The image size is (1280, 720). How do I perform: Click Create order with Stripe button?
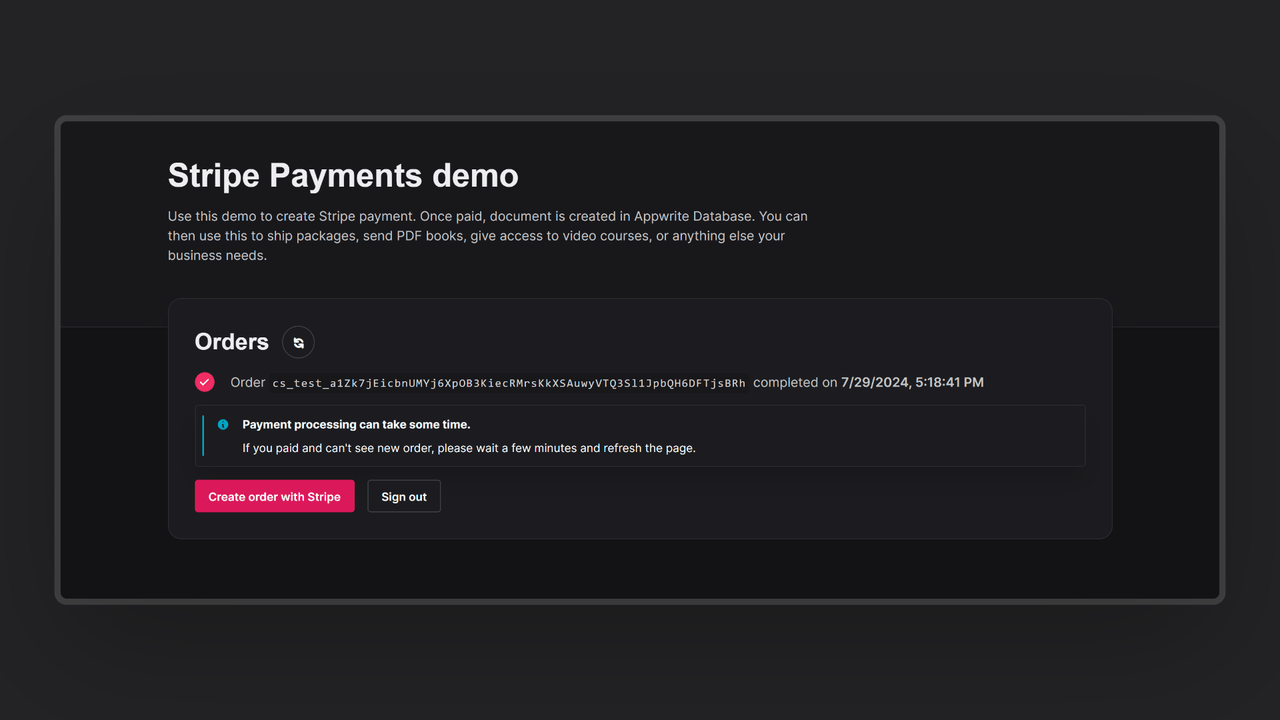274,496
